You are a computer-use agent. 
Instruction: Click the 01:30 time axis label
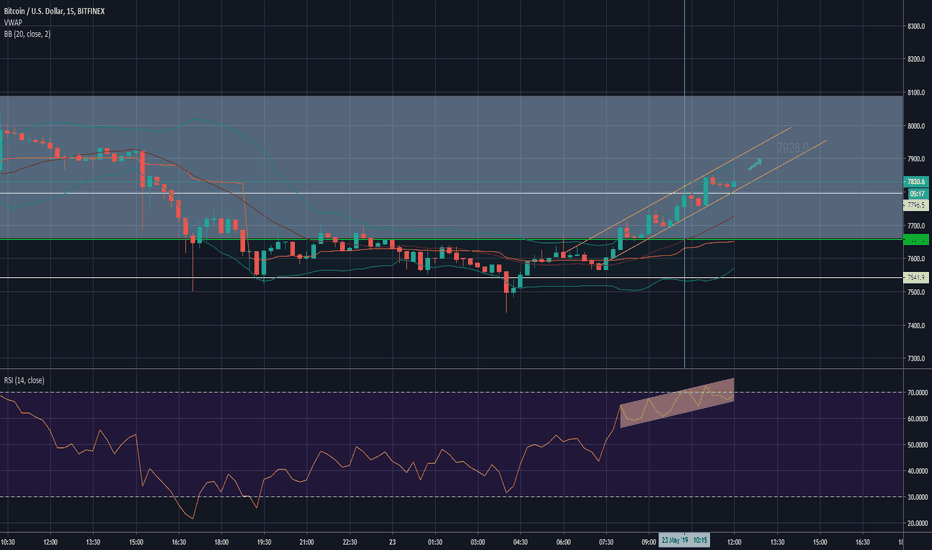(435, 542)
